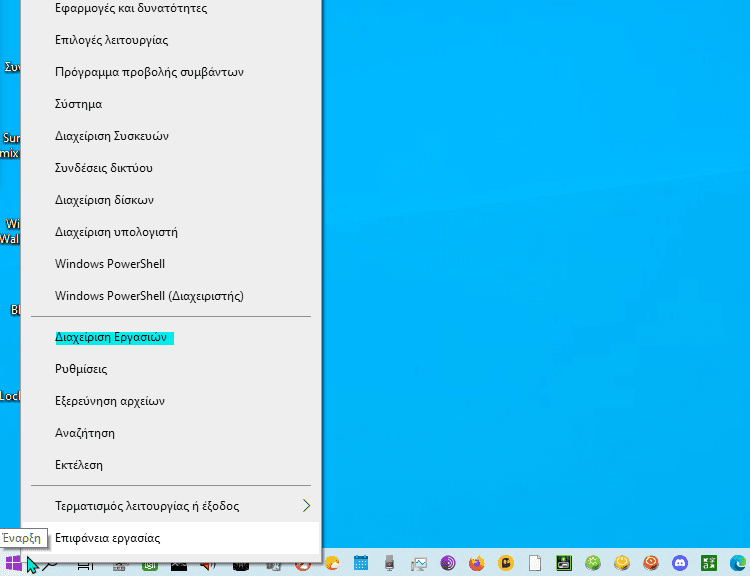Click the orange round swirl taskbar icon
Screen dimensions: 750x576
click(651, 563)
